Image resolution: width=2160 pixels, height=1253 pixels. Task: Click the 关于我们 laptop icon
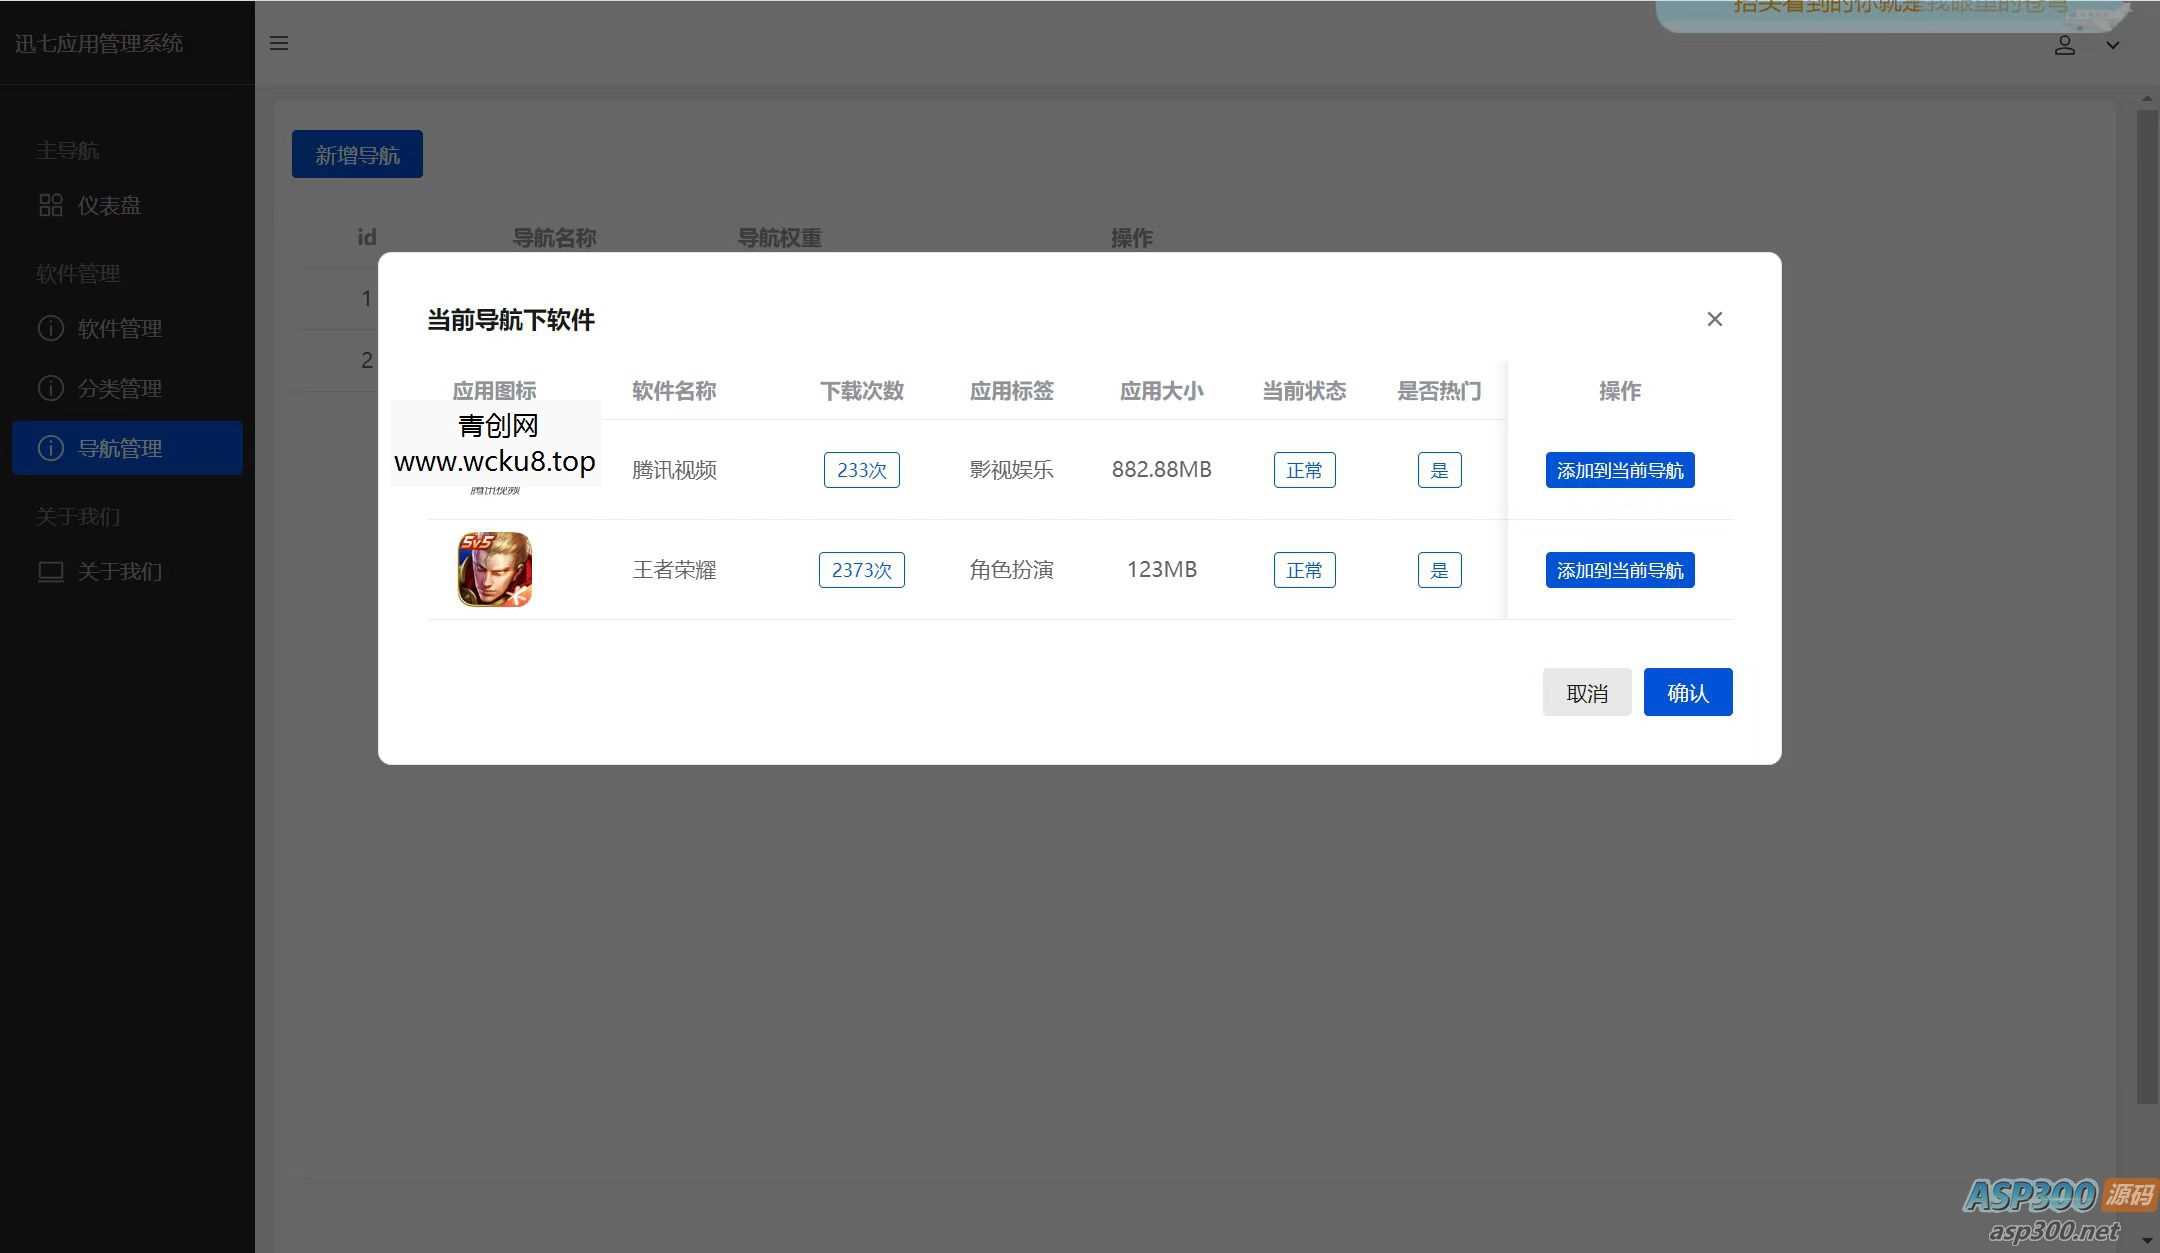coord(50,571)
